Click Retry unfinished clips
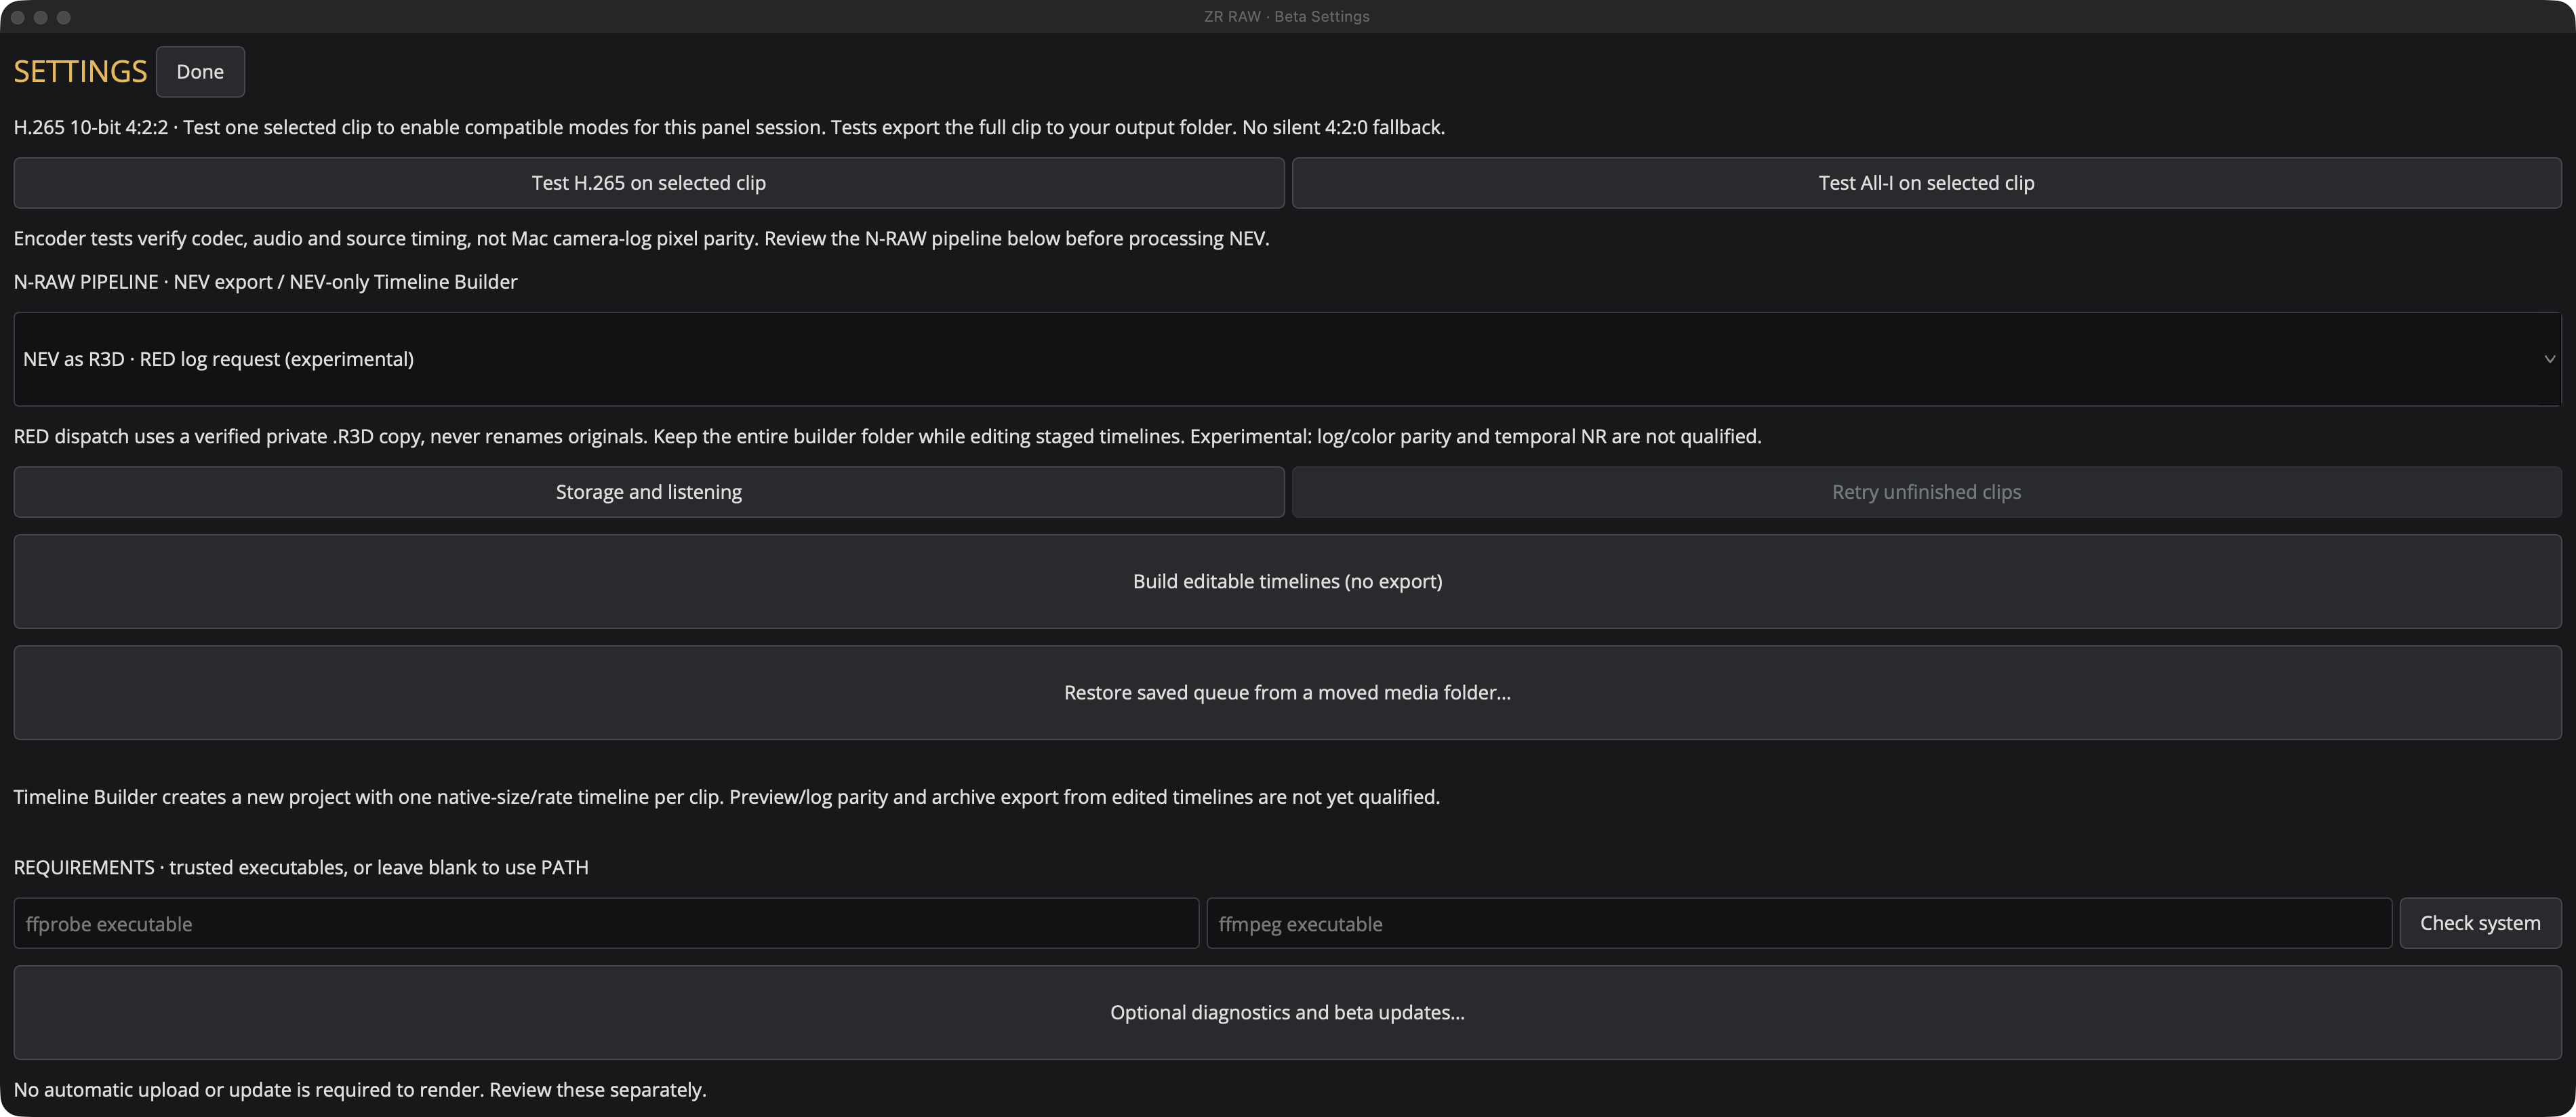This screenshot has height=1117, width=2576. click(x=1926, y=492)
